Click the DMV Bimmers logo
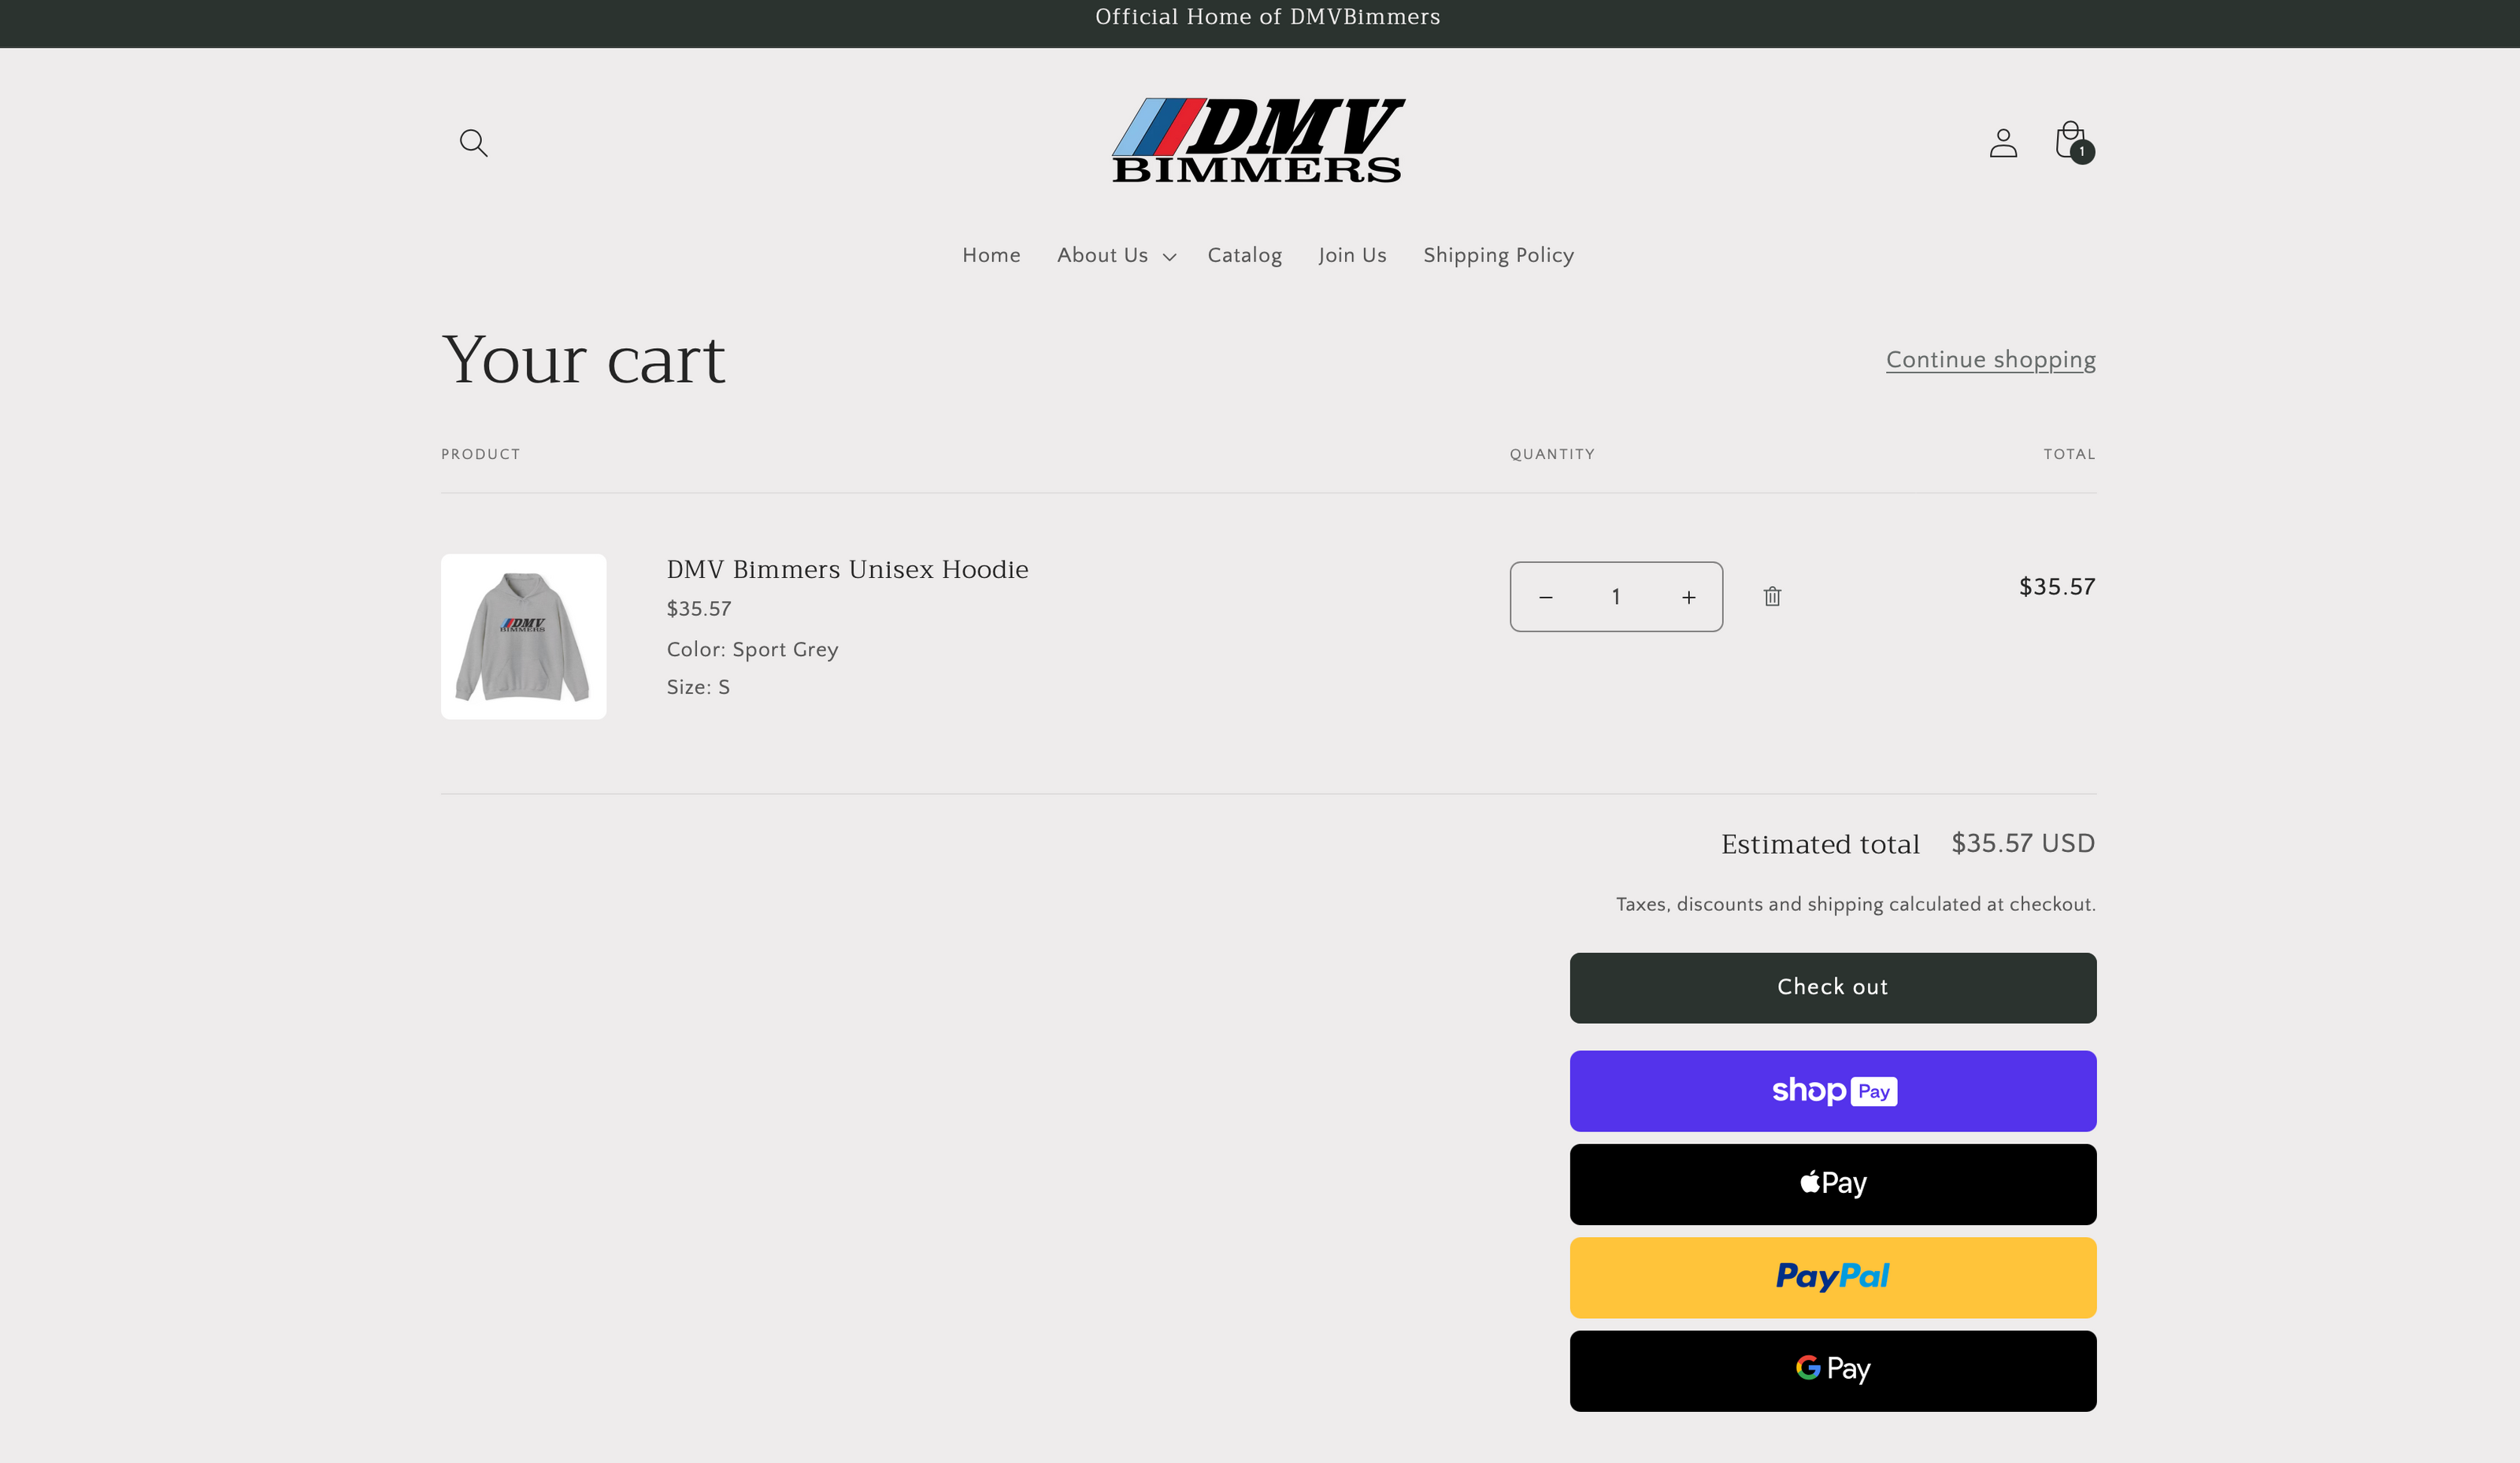Image resolution: width=2520 pixels, height=1463 pixels. [x=1258, y=141]
